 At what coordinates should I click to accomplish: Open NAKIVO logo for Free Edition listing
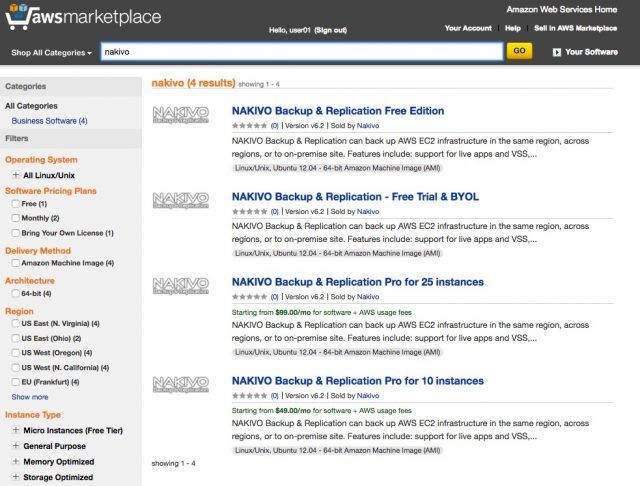[180, 115]
